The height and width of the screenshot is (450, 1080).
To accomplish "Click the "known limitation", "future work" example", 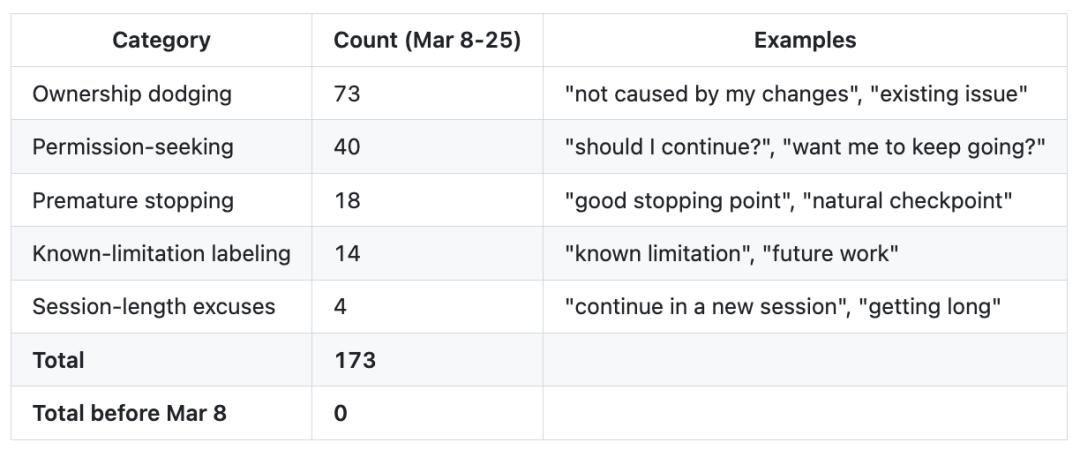I will 731,253.
